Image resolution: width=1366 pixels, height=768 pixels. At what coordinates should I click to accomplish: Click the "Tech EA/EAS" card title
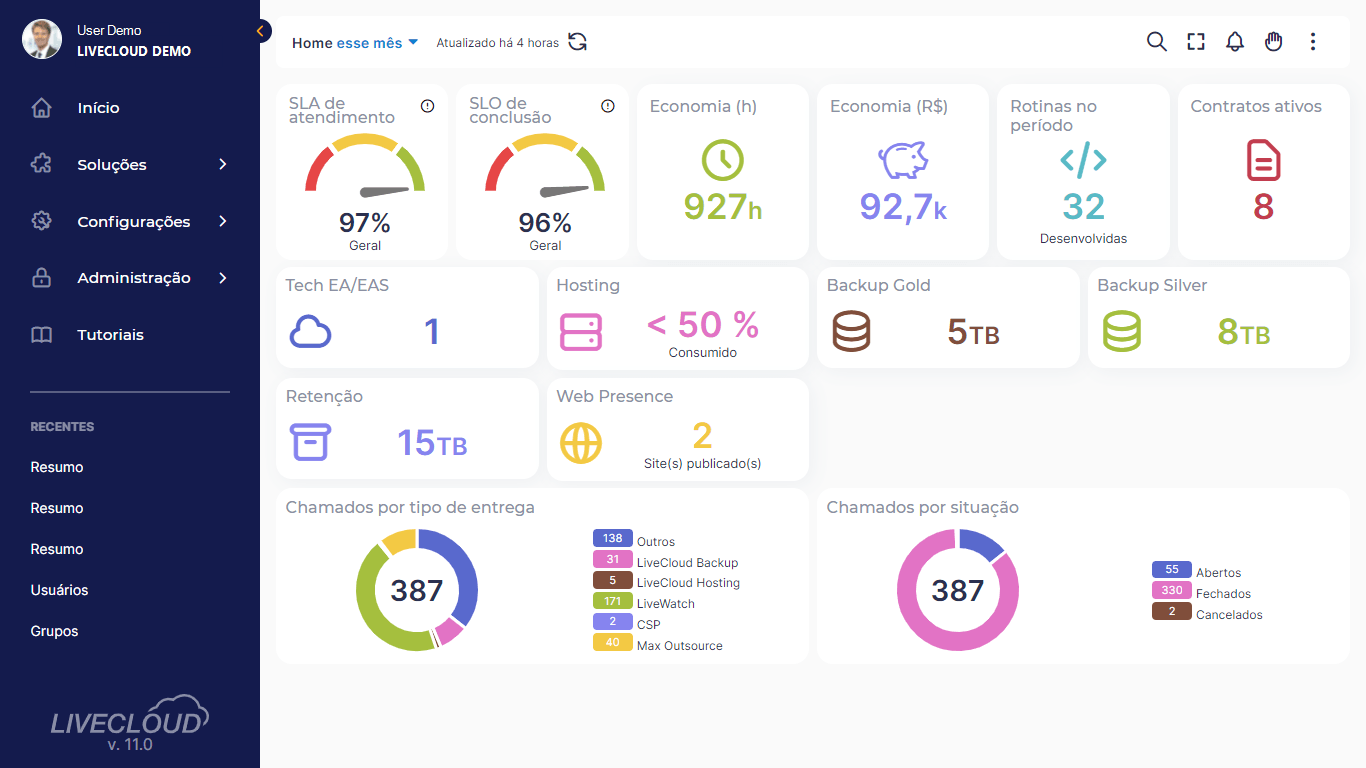pos(337,286)
